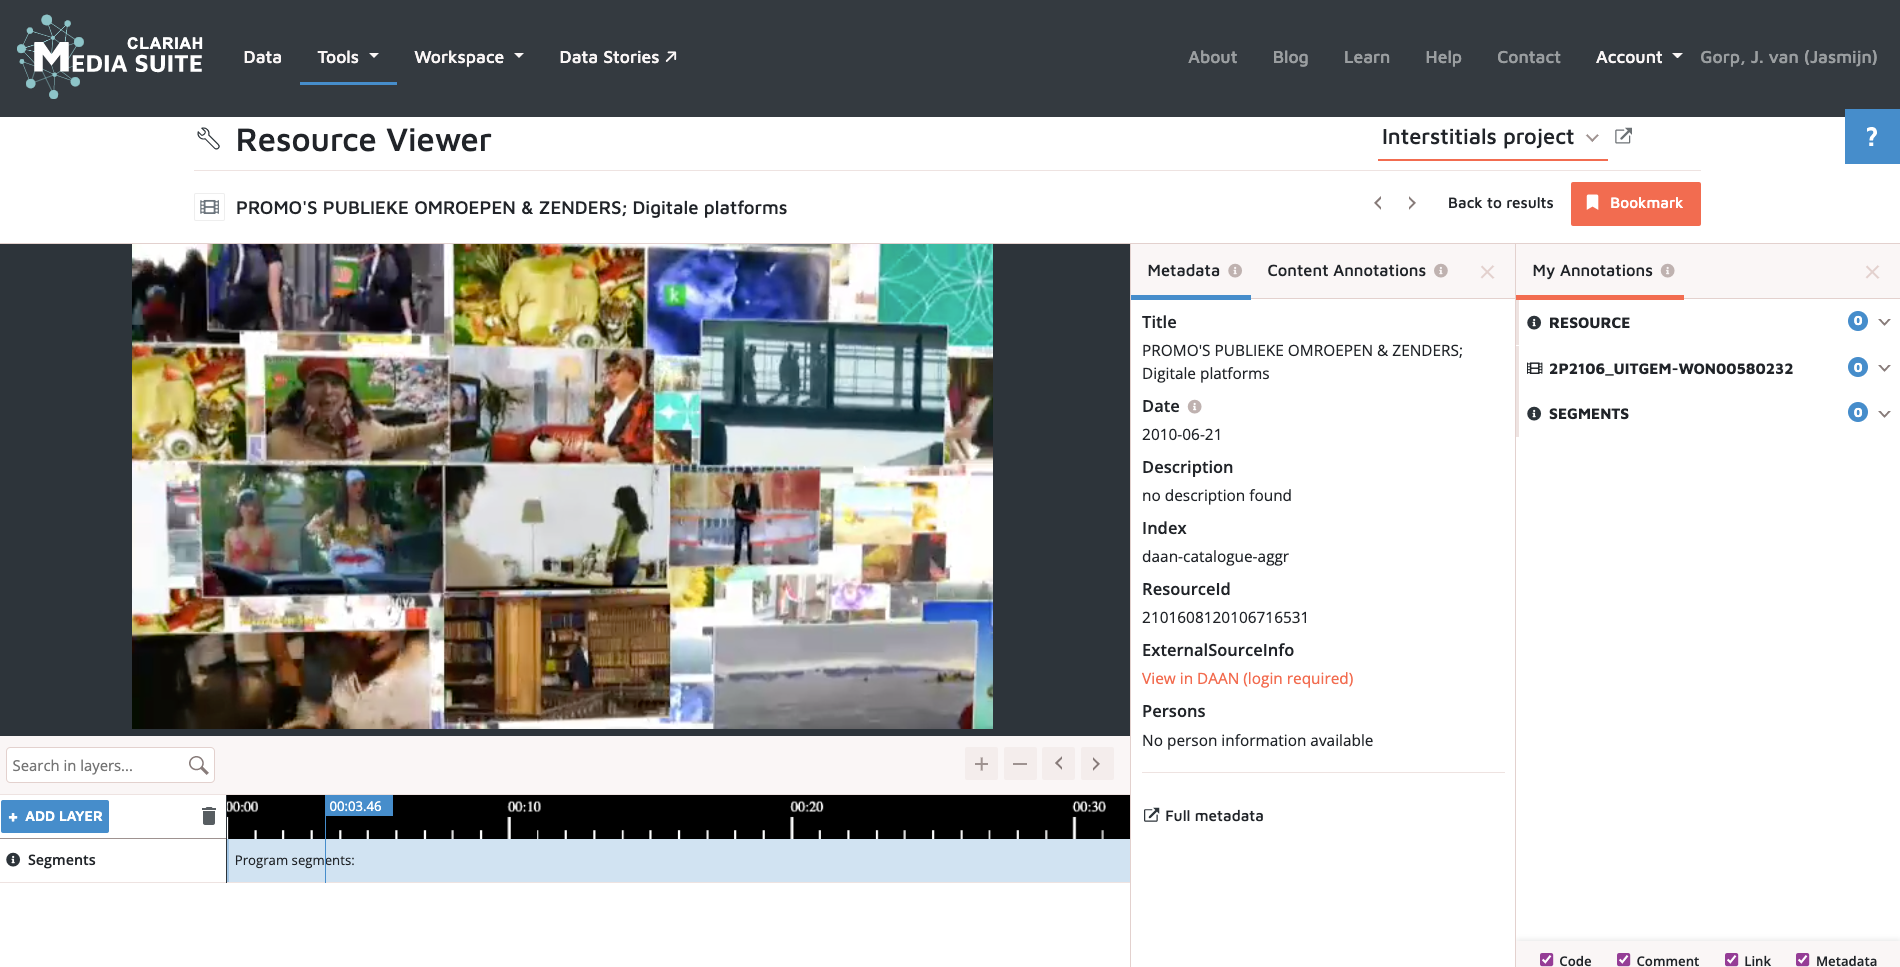The image size is (1900, 967).
Task: Delete layer using the trash icon
Action: coord(208,816)
